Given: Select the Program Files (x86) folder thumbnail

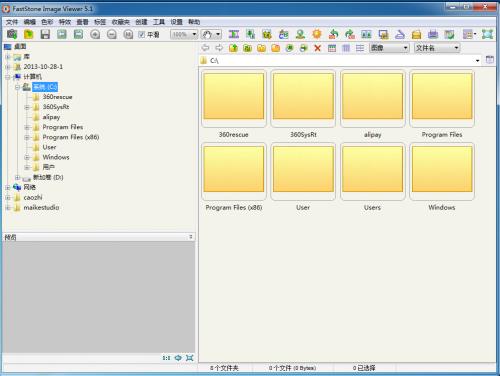Looking at the screenshot, I should click(234, 171).
